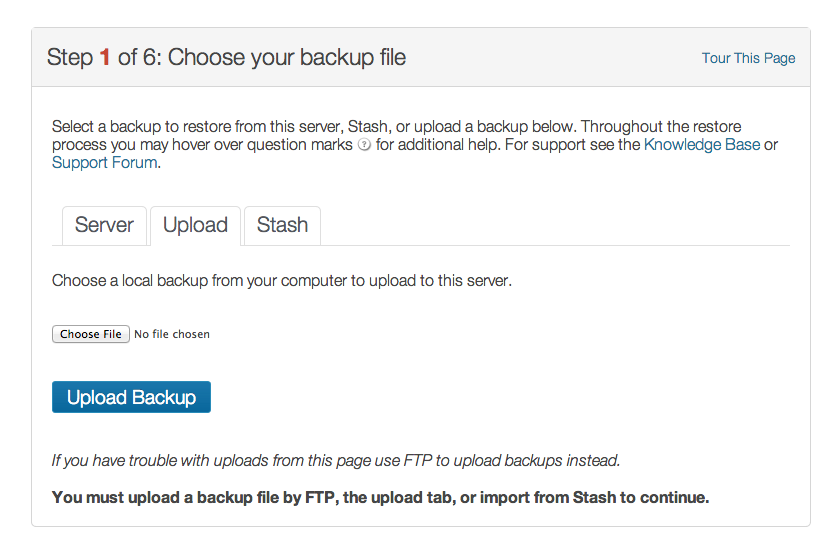Switch to the Server tab

tap(104, 225)
